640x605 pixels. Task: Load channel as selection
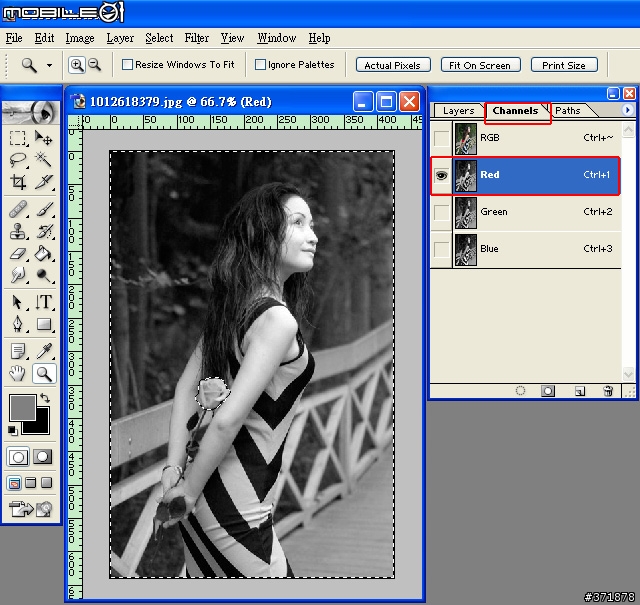[x=520, y=391]
